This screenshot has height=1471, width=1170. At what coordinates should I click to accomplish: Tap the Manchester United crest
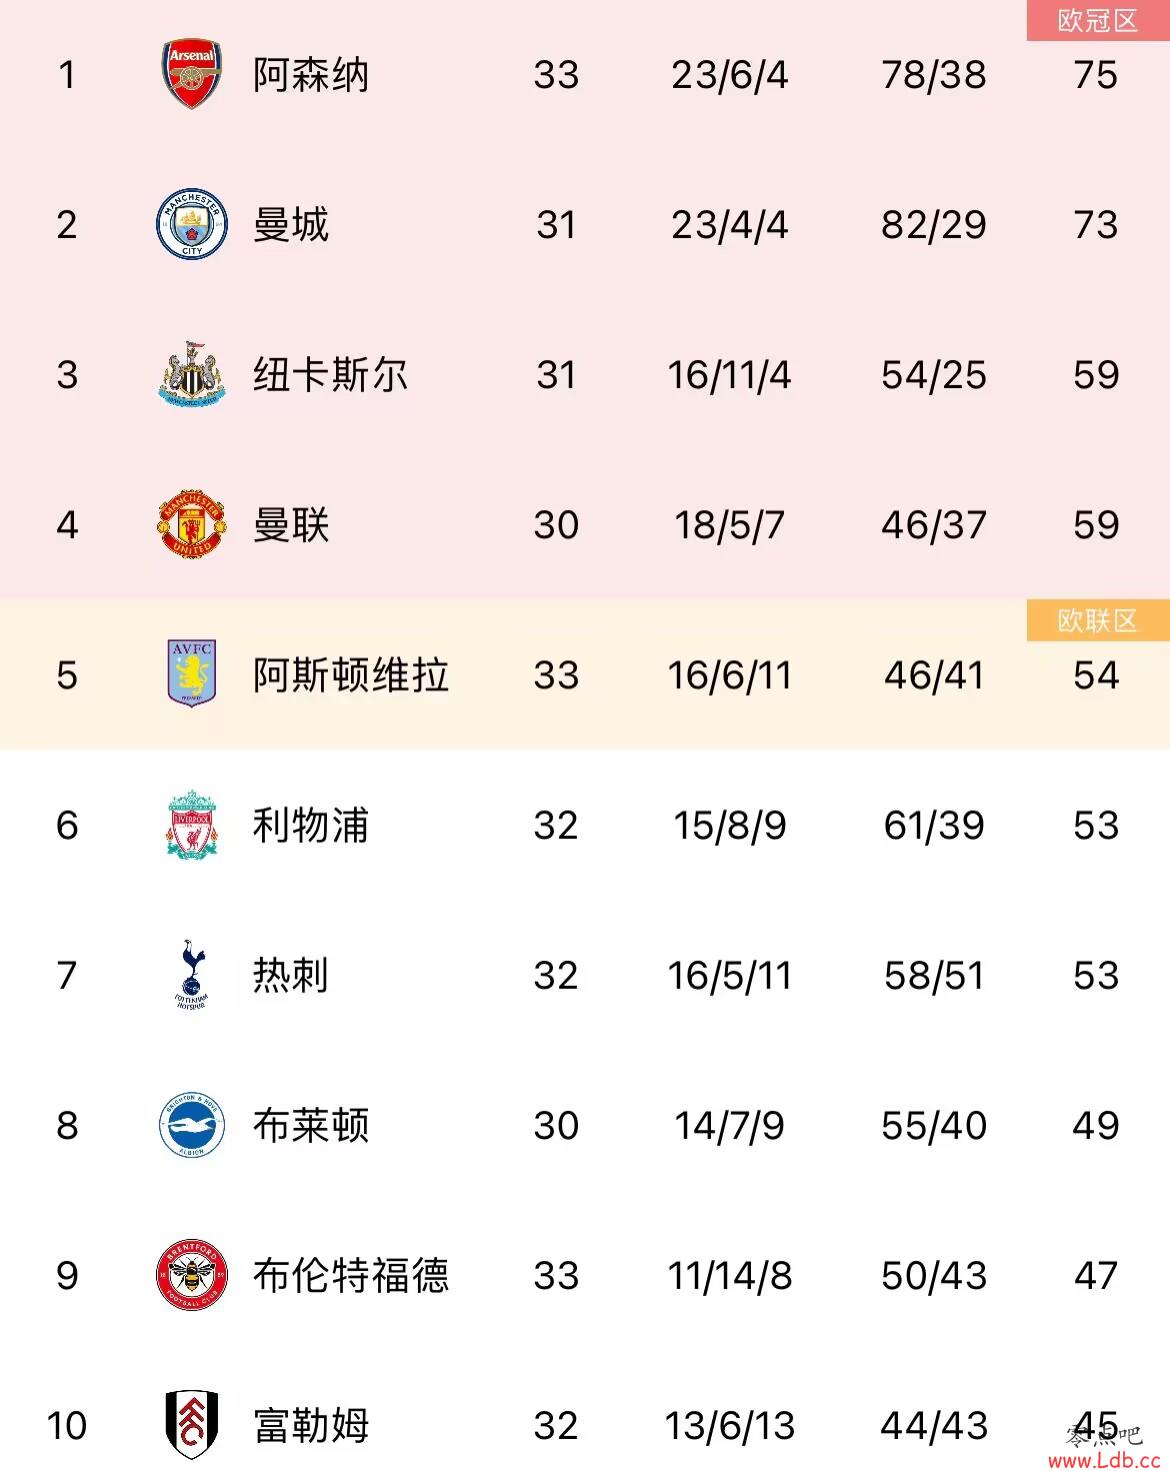pyautogui.click(x=192, y=525)
